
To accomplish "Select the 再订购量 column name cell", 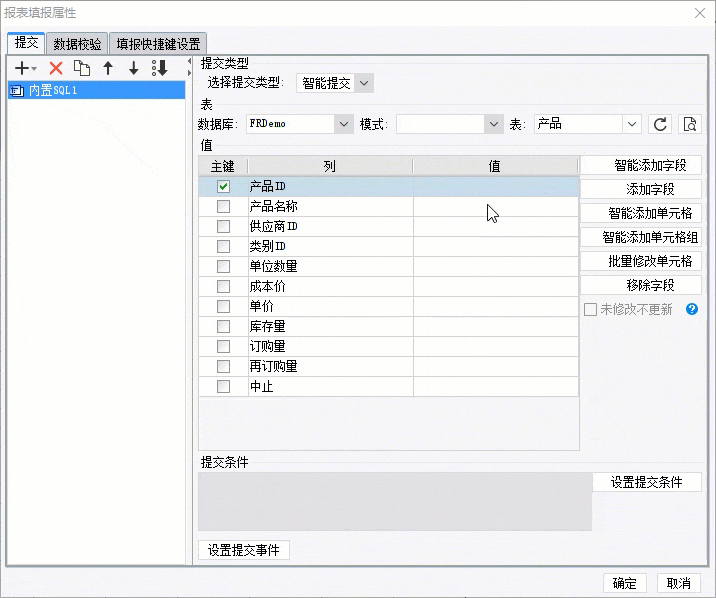I will coord(331,366).
